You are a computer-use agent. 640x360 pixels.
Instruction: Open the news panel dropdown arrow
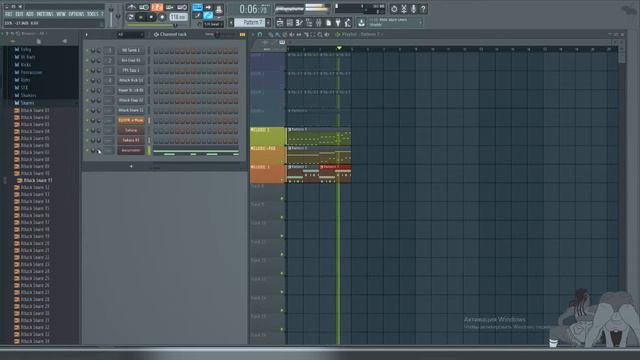click(x=420, y=22)
